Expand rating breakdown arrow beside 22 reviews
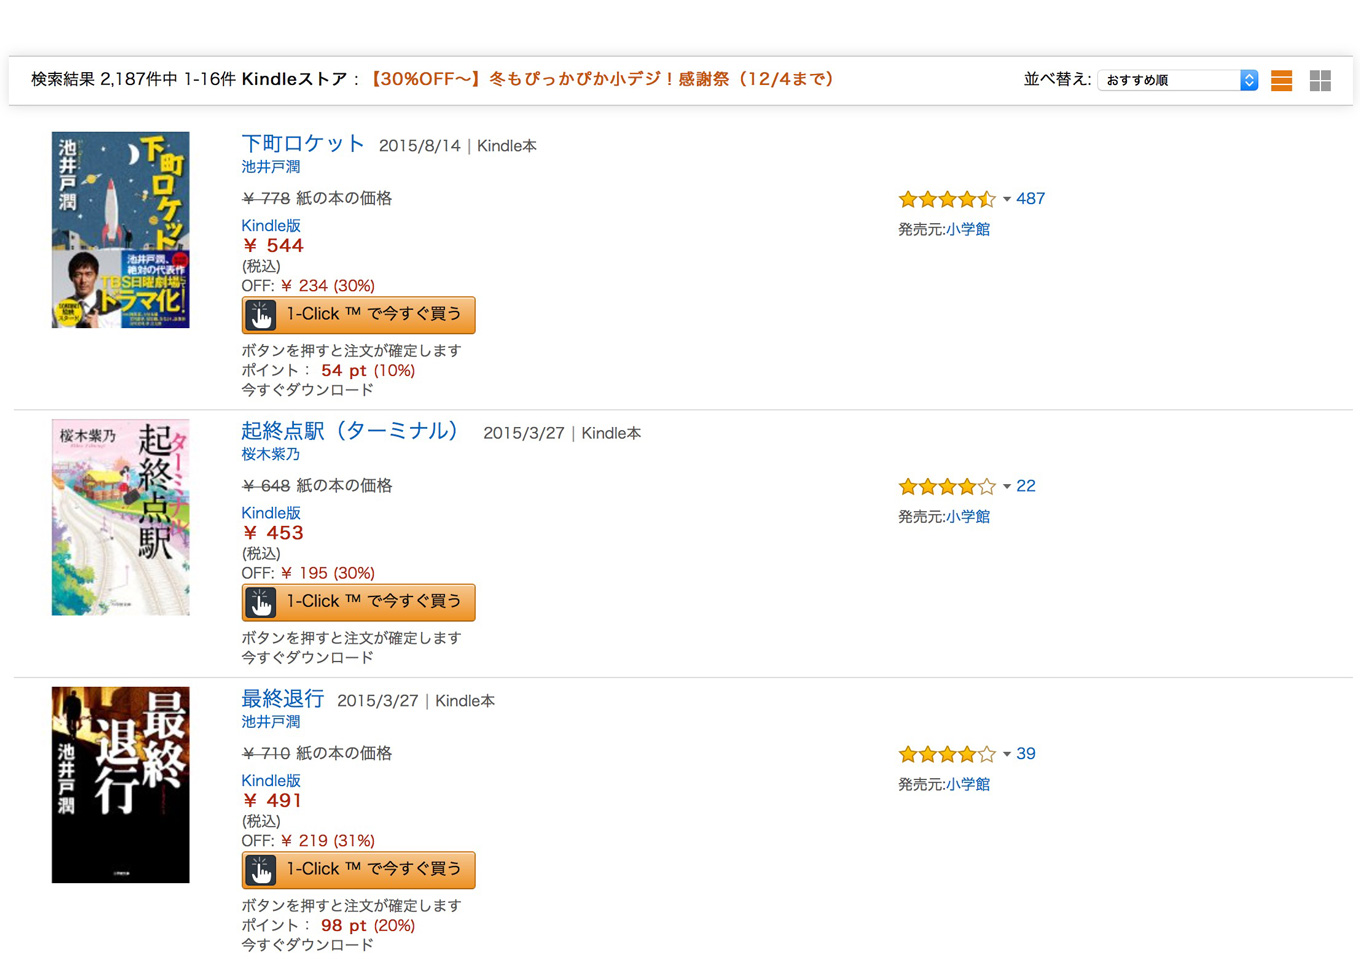Viewport: 1360px width, 959px height. click(x=1006, y=487)
